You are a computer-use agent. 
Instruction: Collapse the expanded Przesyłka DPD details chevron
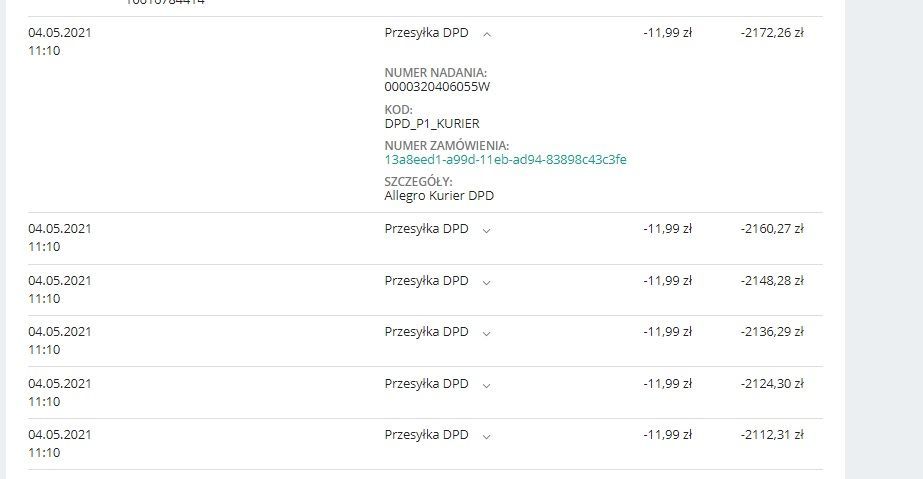[x=487, y=34]
